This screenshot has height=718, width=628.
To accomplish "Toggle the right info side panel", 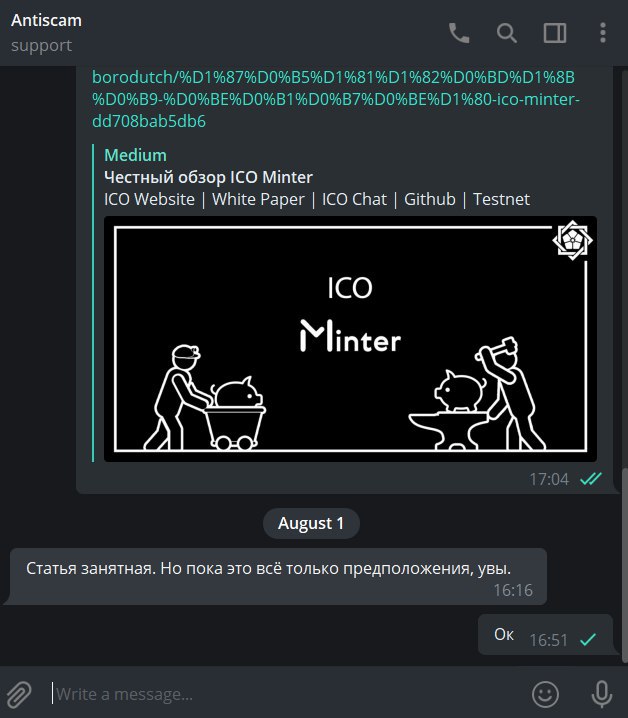I will (x=555, y=33).
